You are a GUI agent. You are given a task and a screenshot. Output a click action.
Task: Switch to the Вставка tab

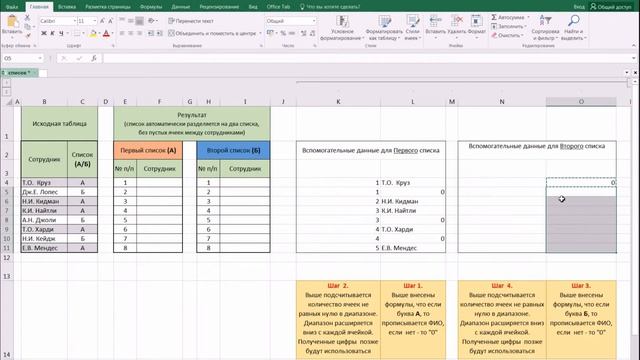(x=67, y=7)
